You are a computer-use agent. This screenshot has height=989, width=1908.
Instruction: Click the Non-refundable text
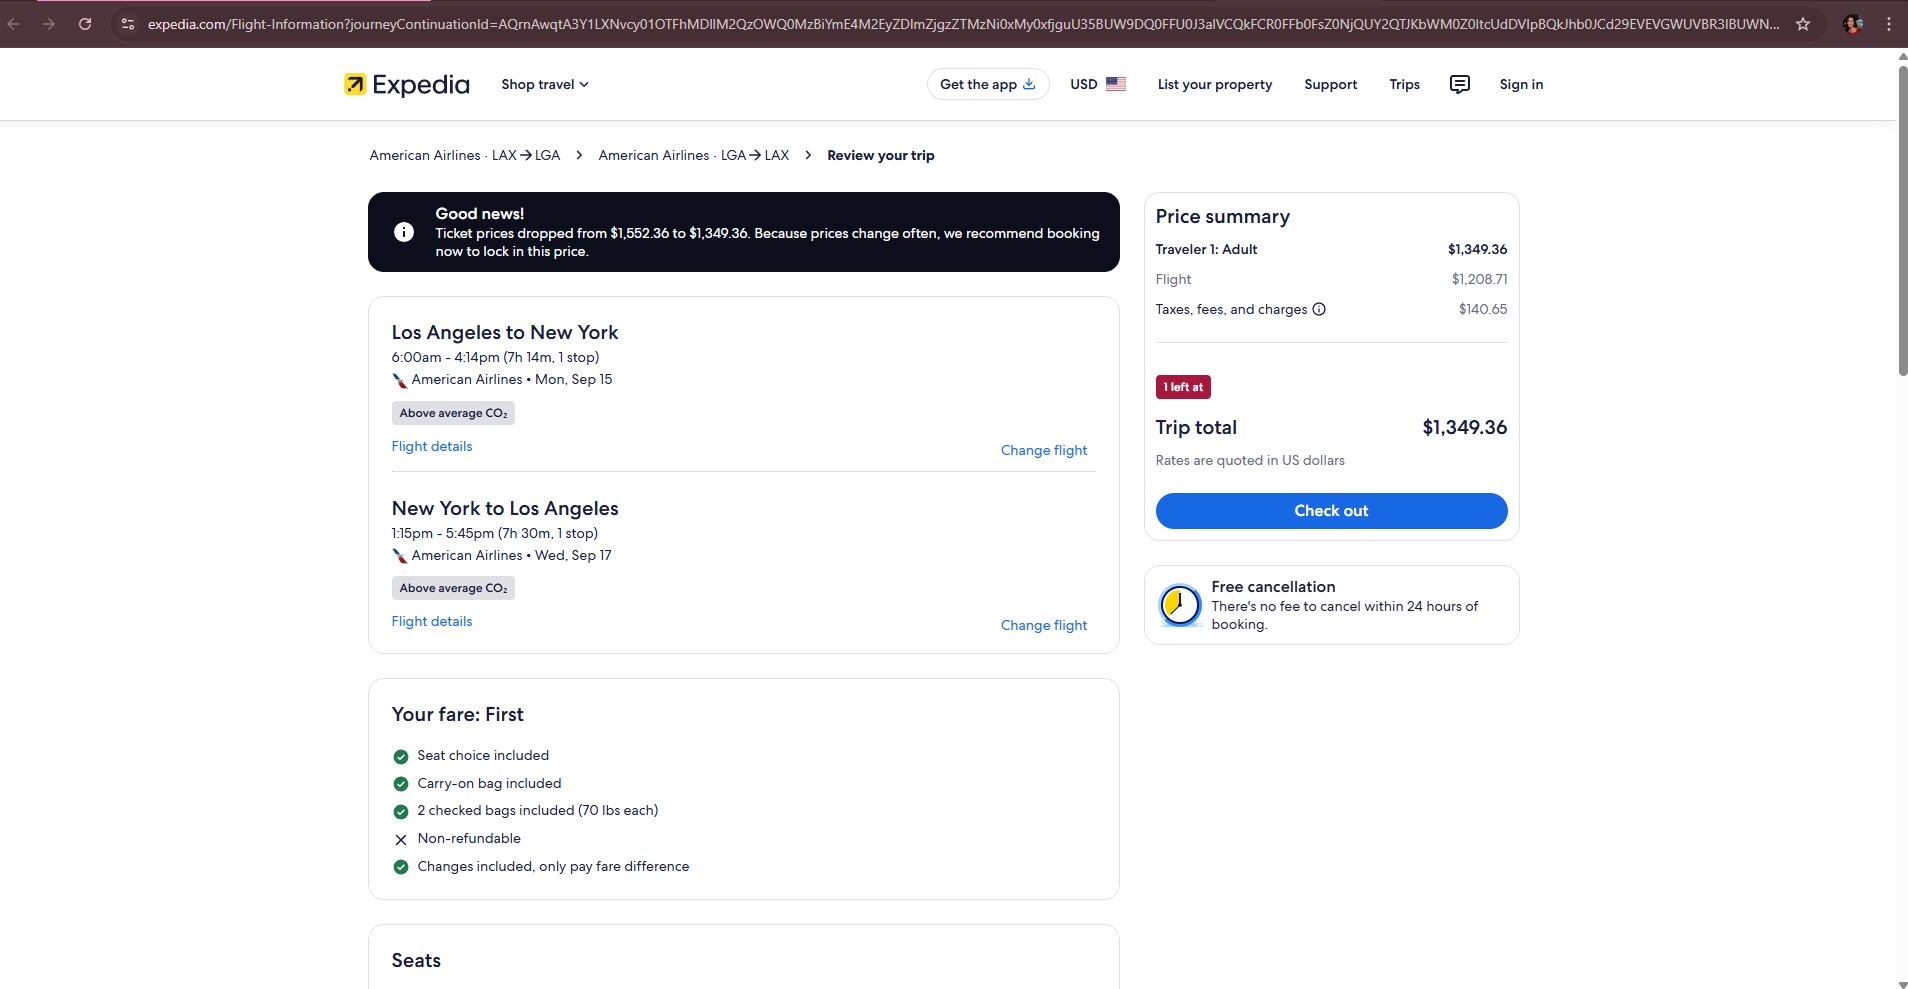click(469, 839)
